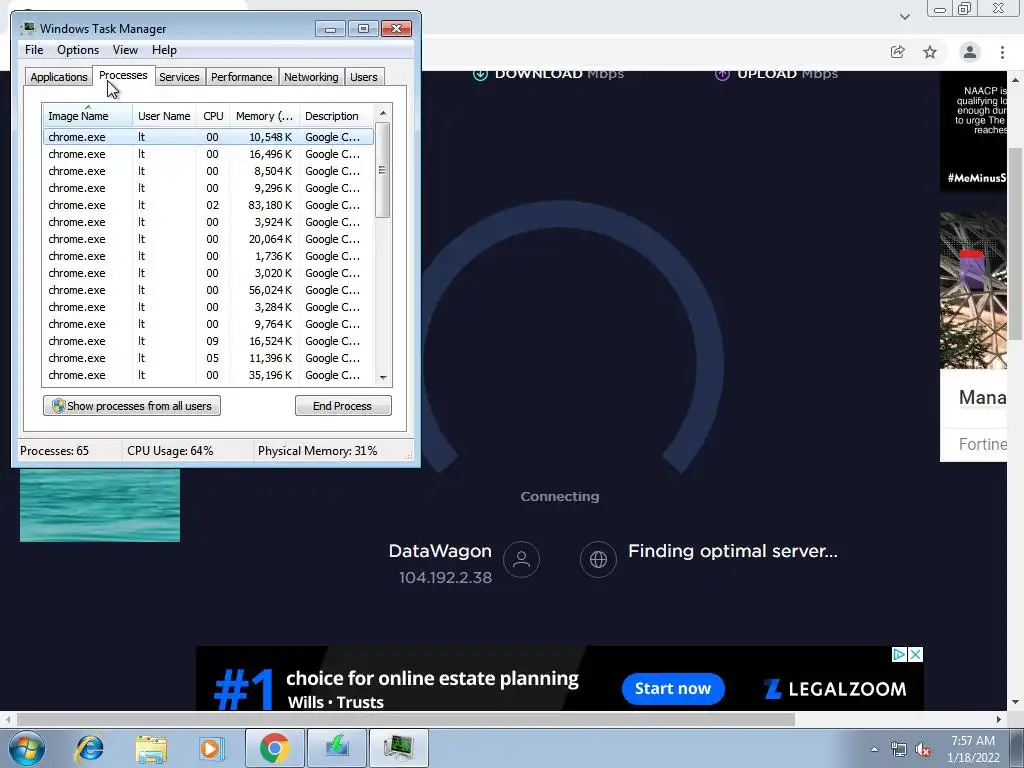Click Task Manager icon in taskbar
Screen dimensions: 1024x768
click(399, 748)
